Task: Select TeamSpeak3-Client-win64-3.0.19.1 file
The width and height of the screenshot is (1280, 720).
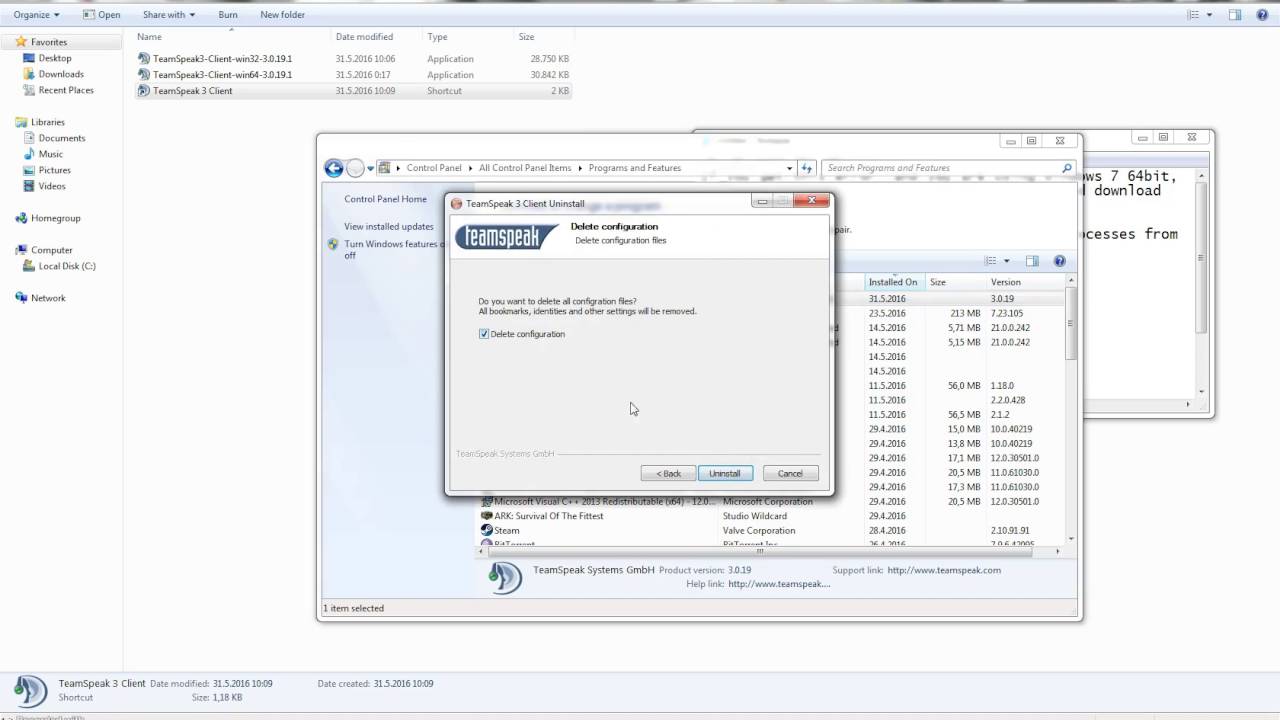Action: (222, 75)
